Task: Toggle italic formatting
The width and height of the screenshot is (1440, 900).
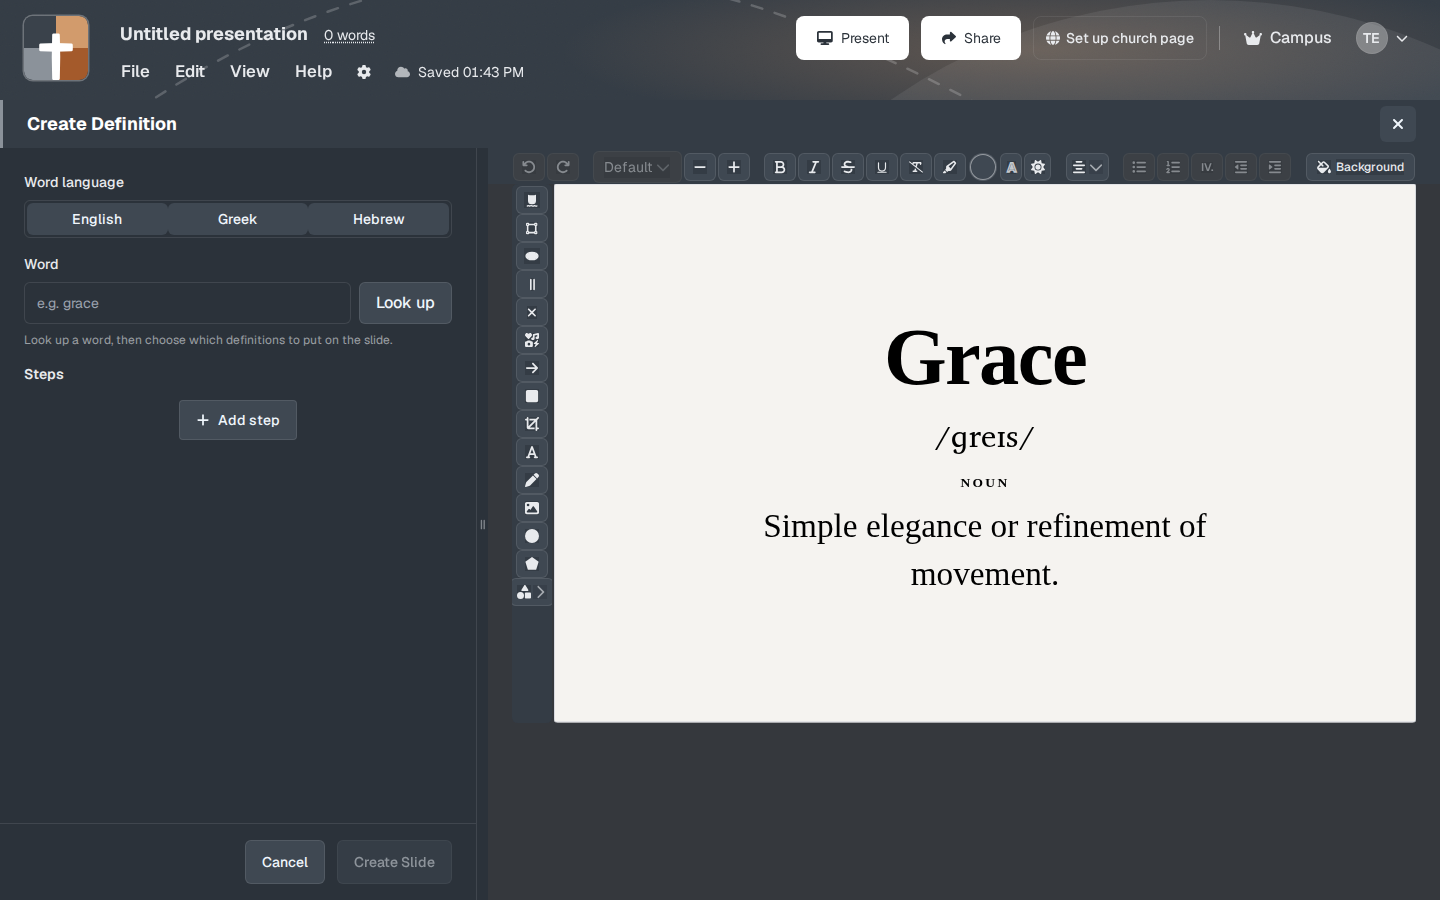Action: (x=814, y=167)
